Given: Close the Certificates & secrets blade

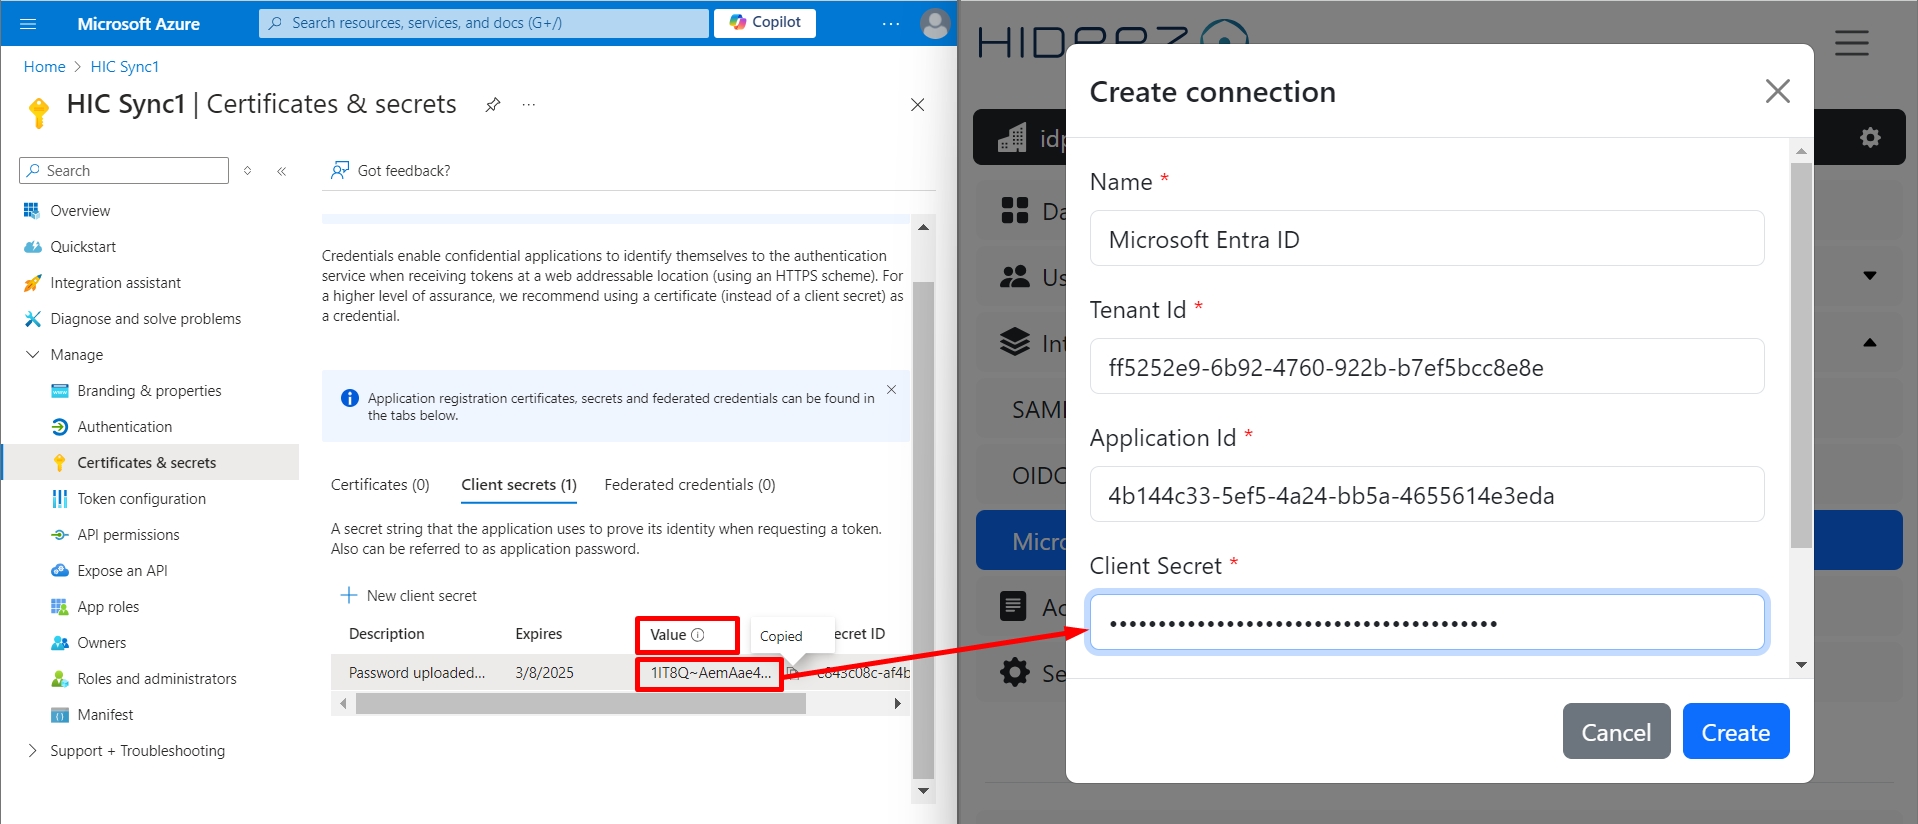Looking at the screenshot, I should [x=917, y=105].
